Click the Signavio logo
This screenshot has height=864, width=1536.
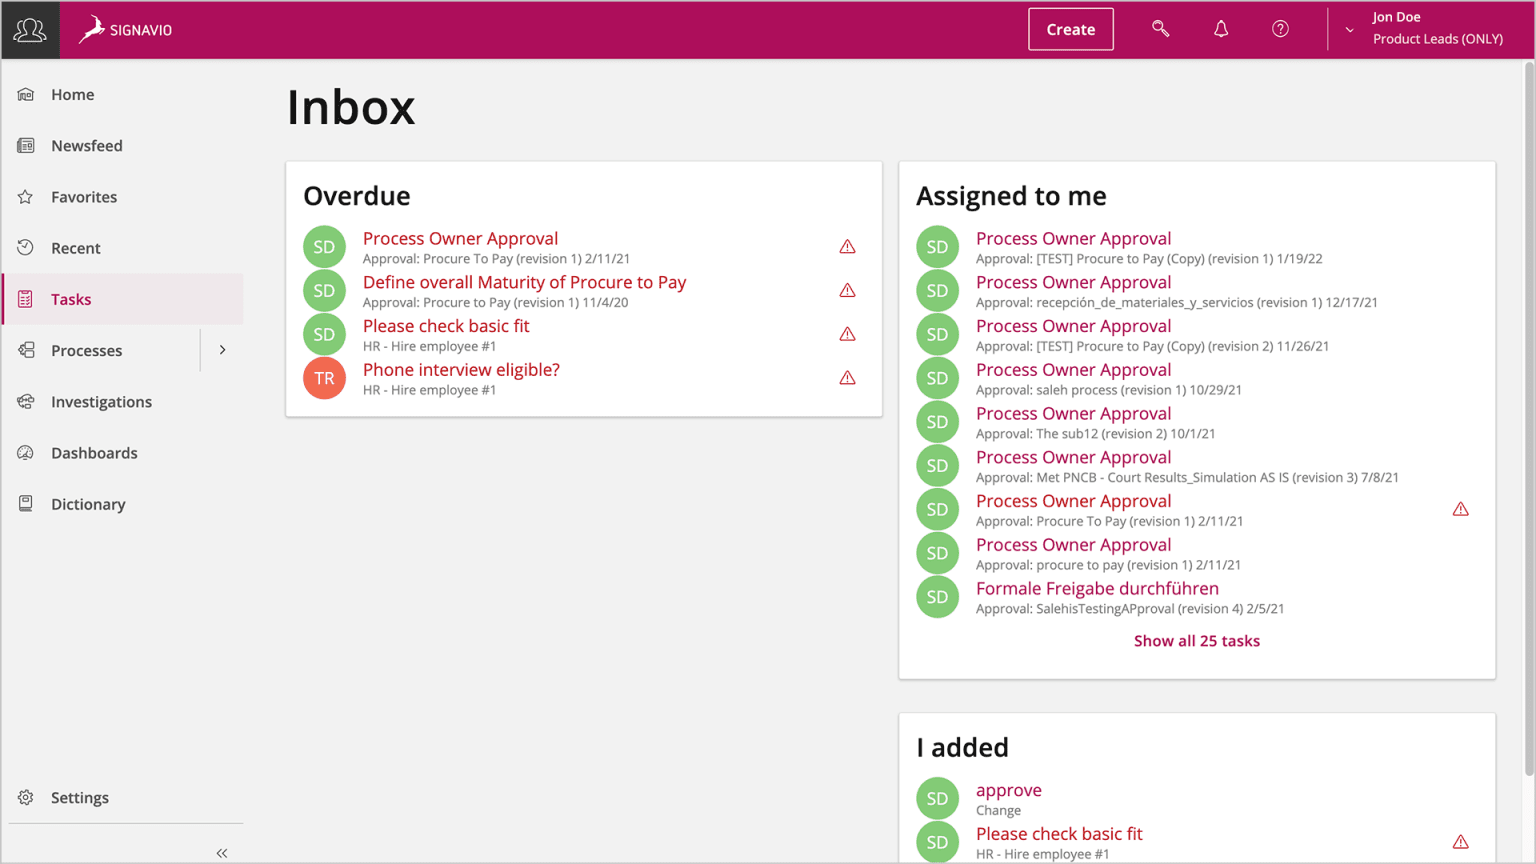[x=124, y=29]
